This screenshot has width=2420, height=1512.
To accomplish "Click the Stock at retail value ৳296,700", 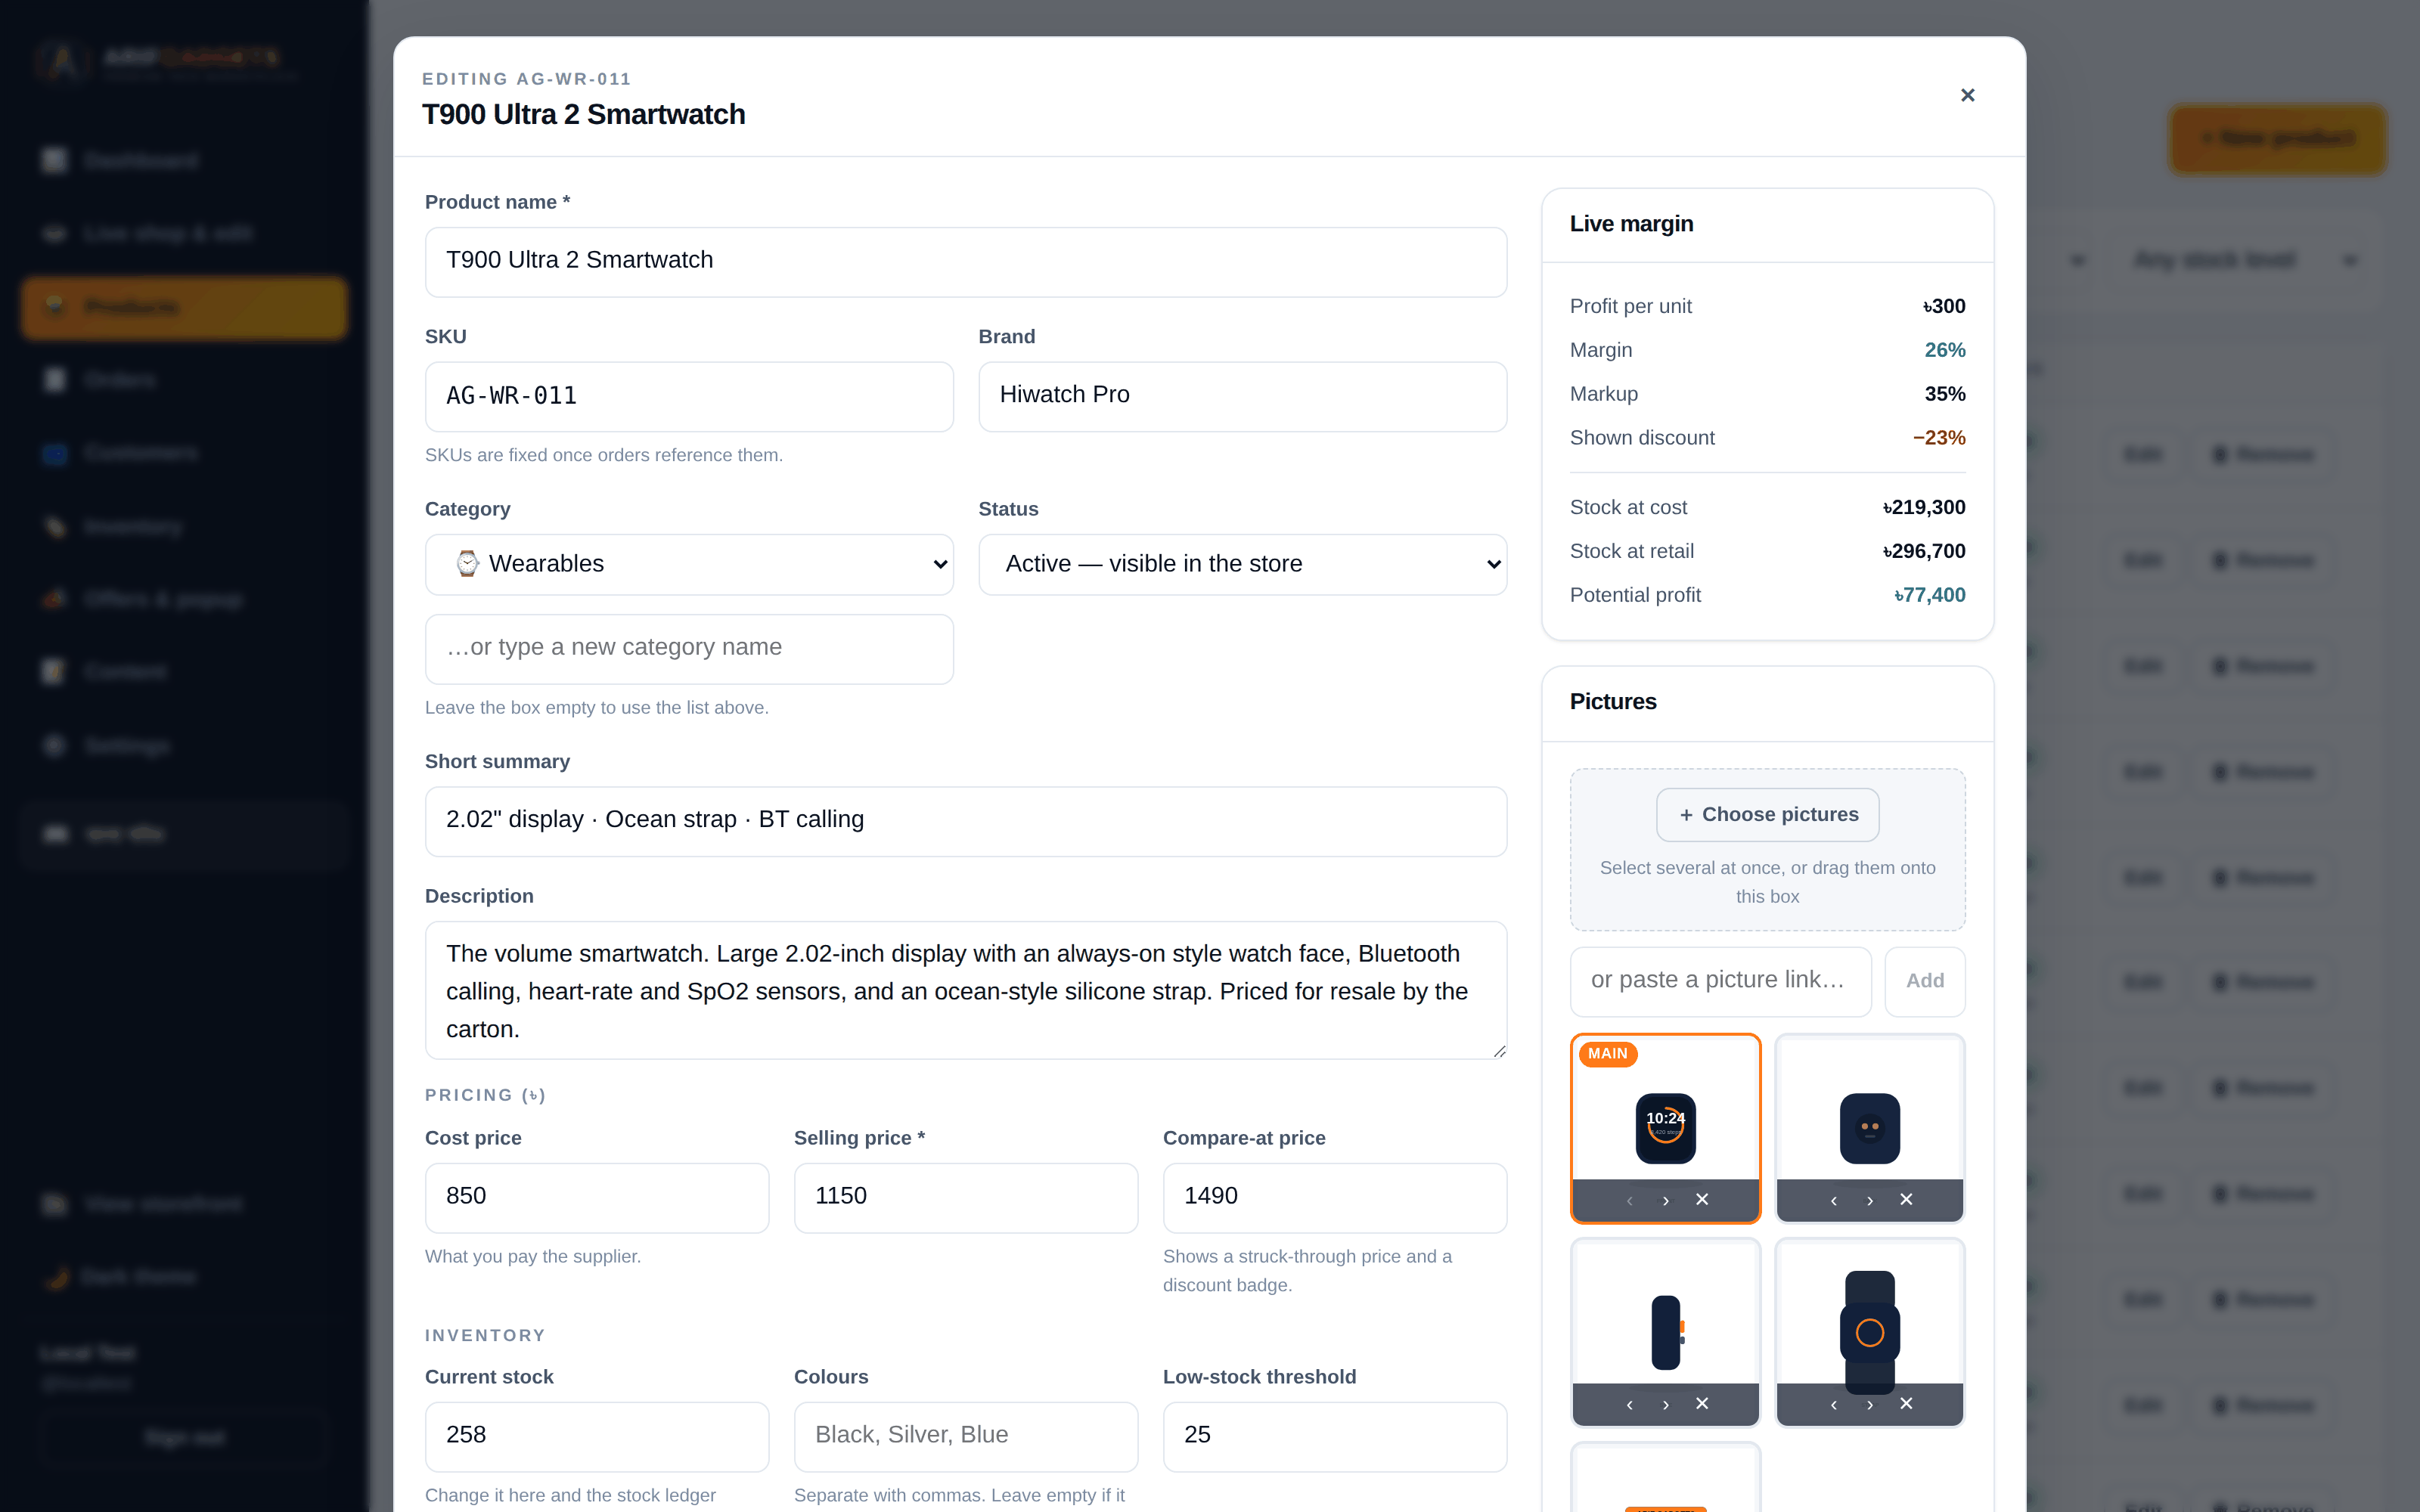I will tap(1924, 551).
